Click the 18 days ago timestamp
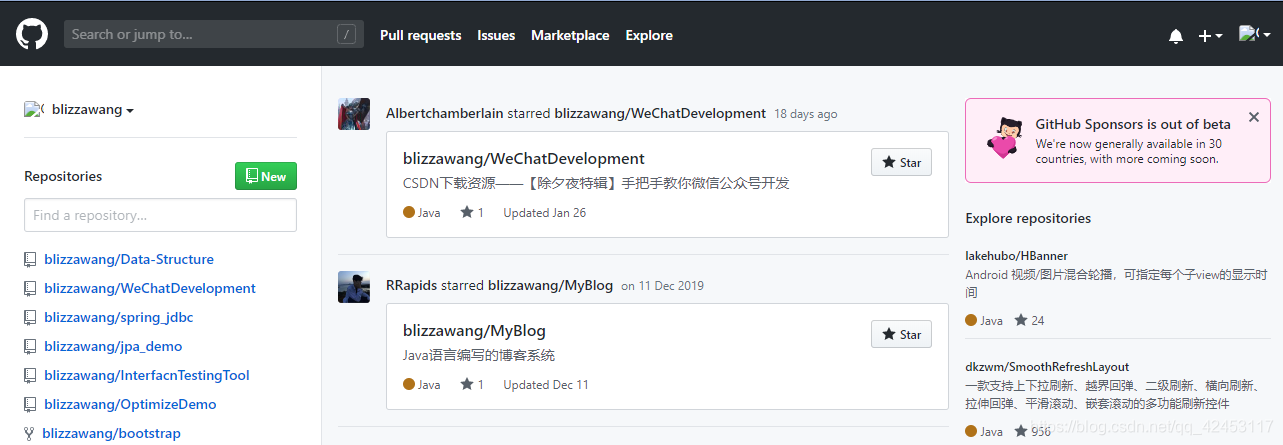 pos(806,114)
